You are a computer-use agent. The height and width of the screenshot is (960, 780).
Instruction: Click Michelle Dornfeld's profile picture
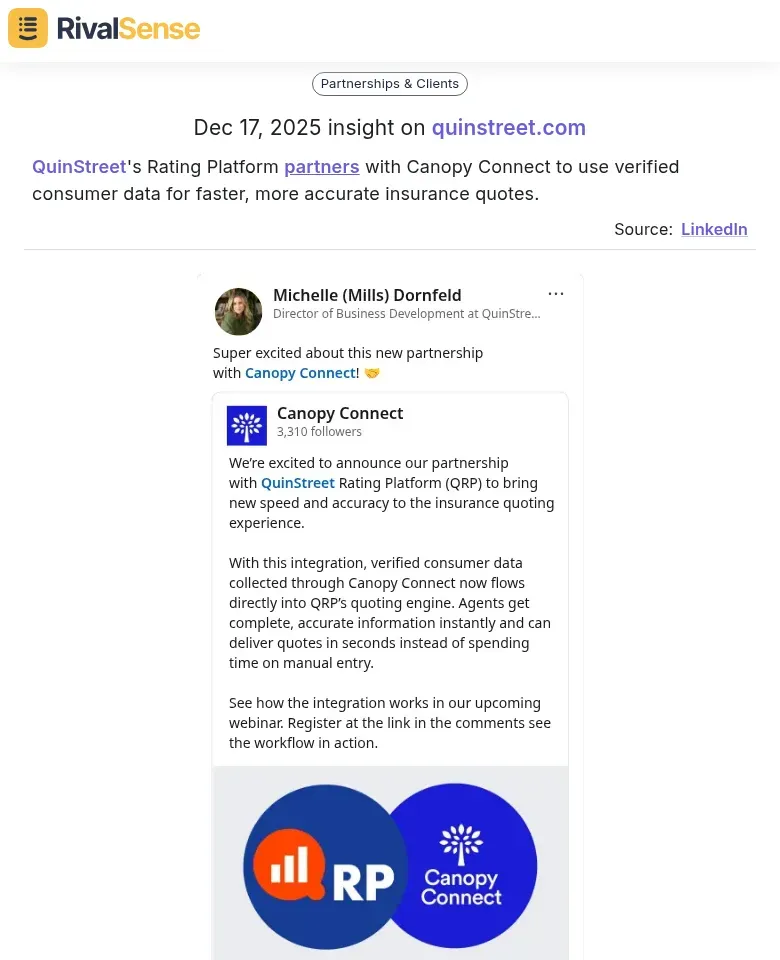coord(238,311)
